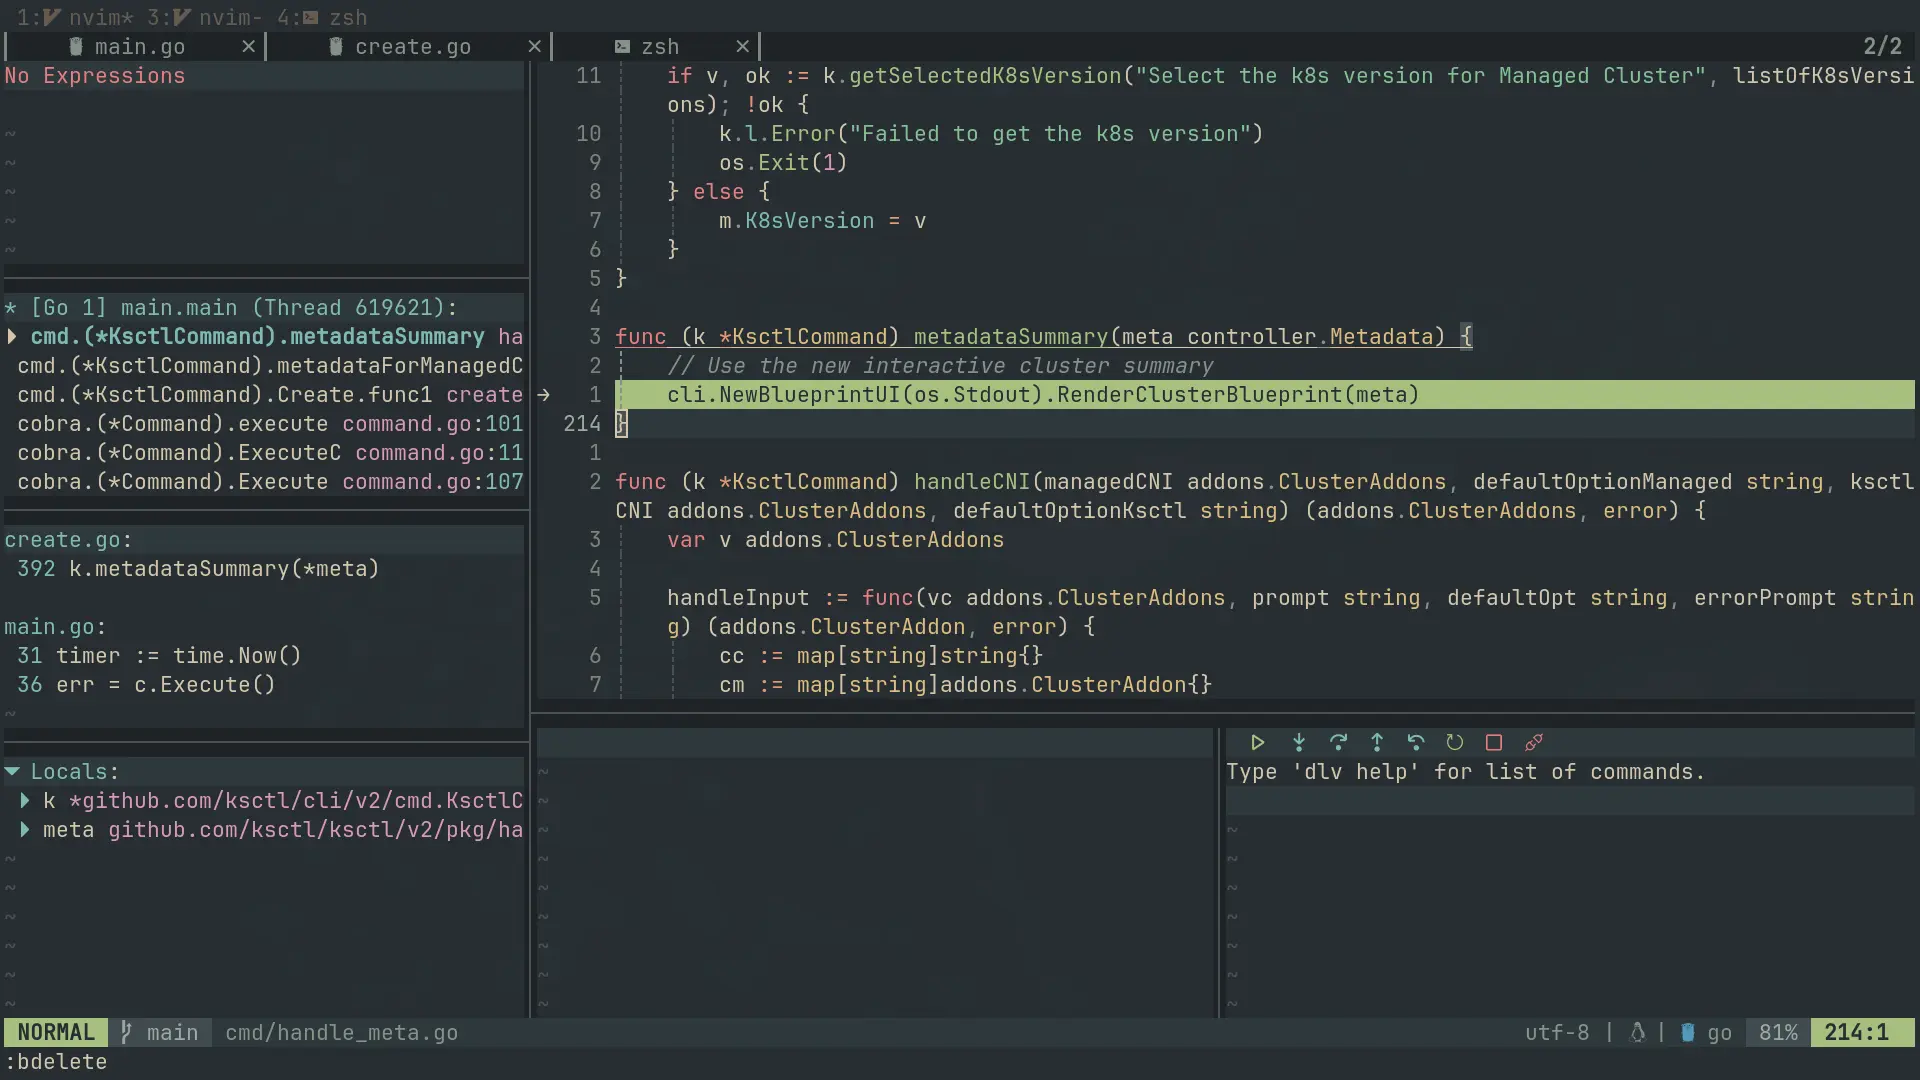Click the step into debug icon

coord(1298,742)
